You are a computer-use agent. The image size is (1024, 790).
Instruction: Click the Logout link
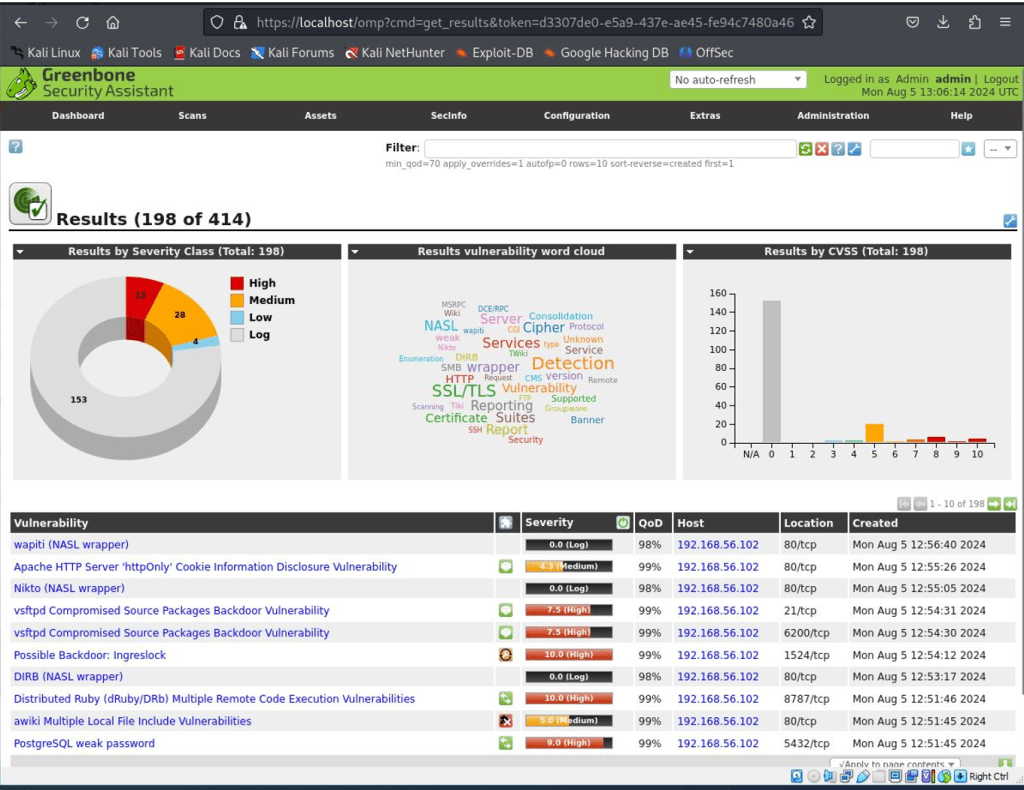point(1001,79)
